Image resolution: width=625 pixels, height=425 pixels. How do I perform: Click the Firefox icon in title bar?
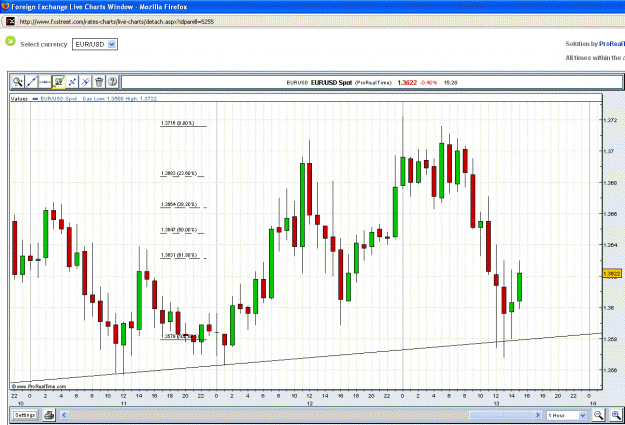(x=5, y=6)
